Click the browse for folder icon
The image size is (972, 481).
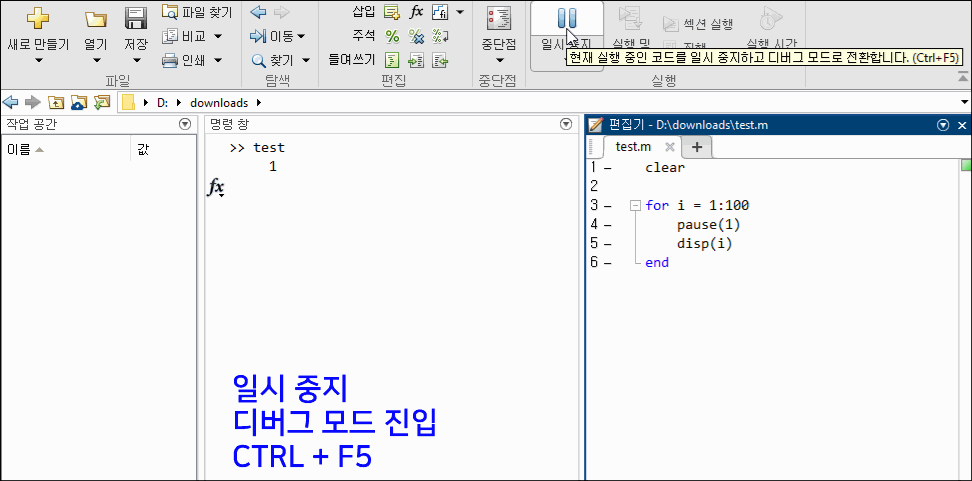pyautogui.click(x=102, y=102)
